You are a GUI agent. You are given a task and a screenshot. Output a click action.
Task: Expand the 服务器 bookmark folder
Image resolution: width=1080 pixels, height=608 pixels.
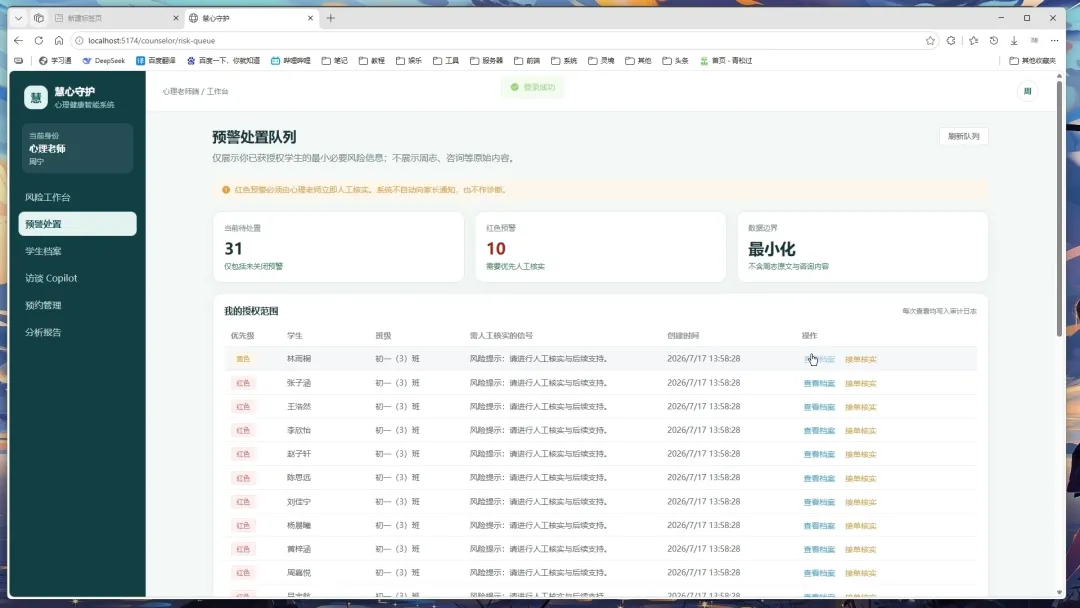point(487,61)
